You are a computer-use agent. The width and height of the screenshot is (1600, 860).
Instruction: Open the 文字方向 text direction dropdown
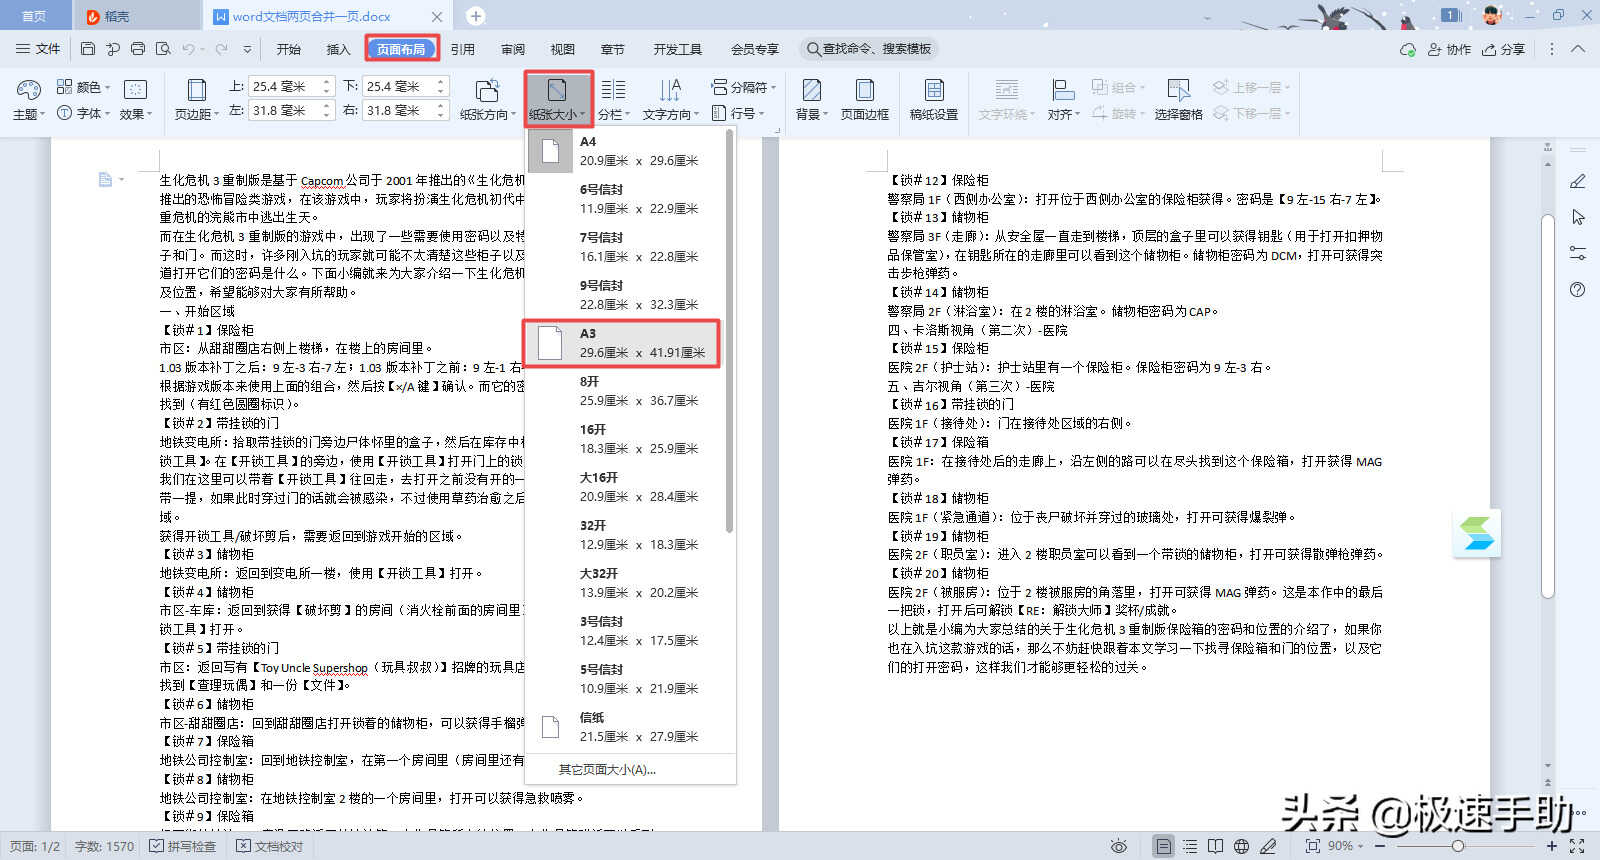670,100
